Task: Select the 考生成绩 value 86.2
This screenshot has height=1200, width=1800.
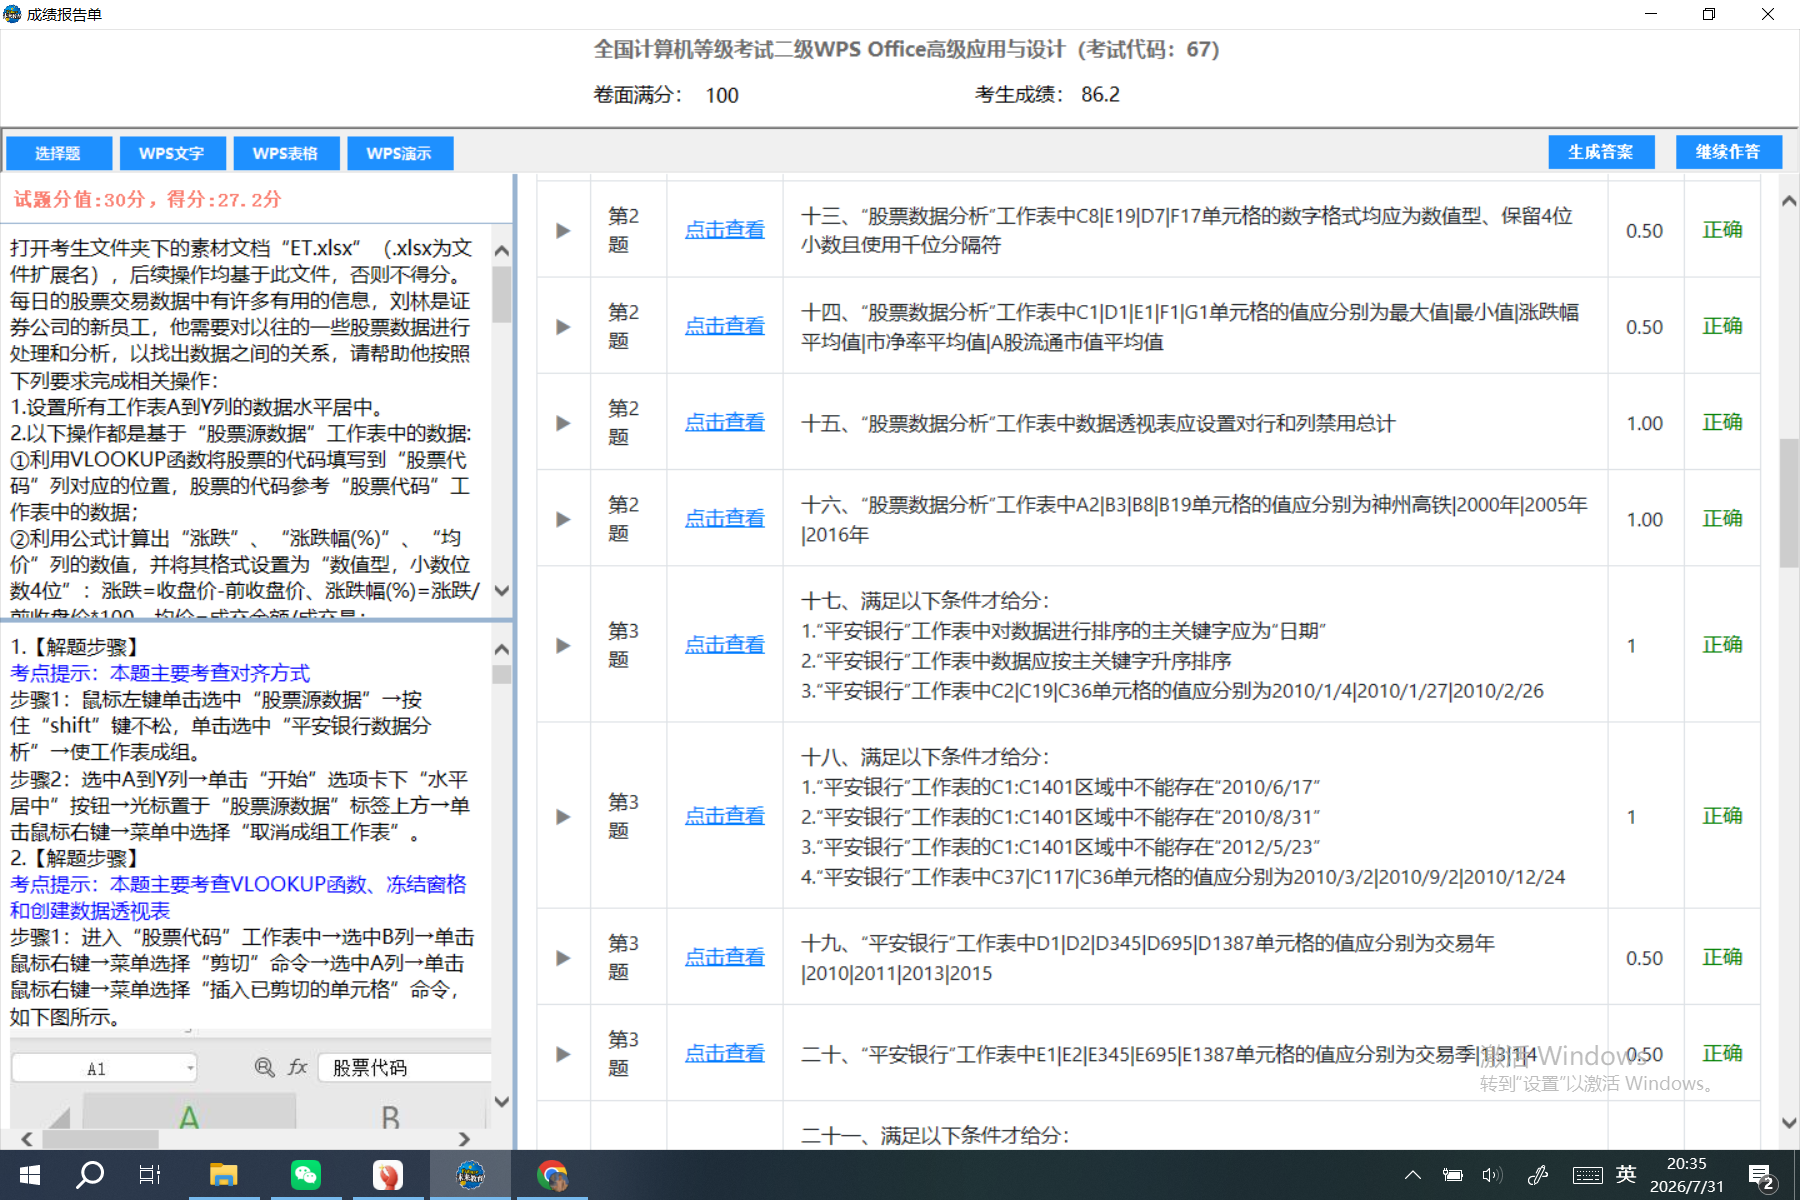Action: tap(1100, 95)
